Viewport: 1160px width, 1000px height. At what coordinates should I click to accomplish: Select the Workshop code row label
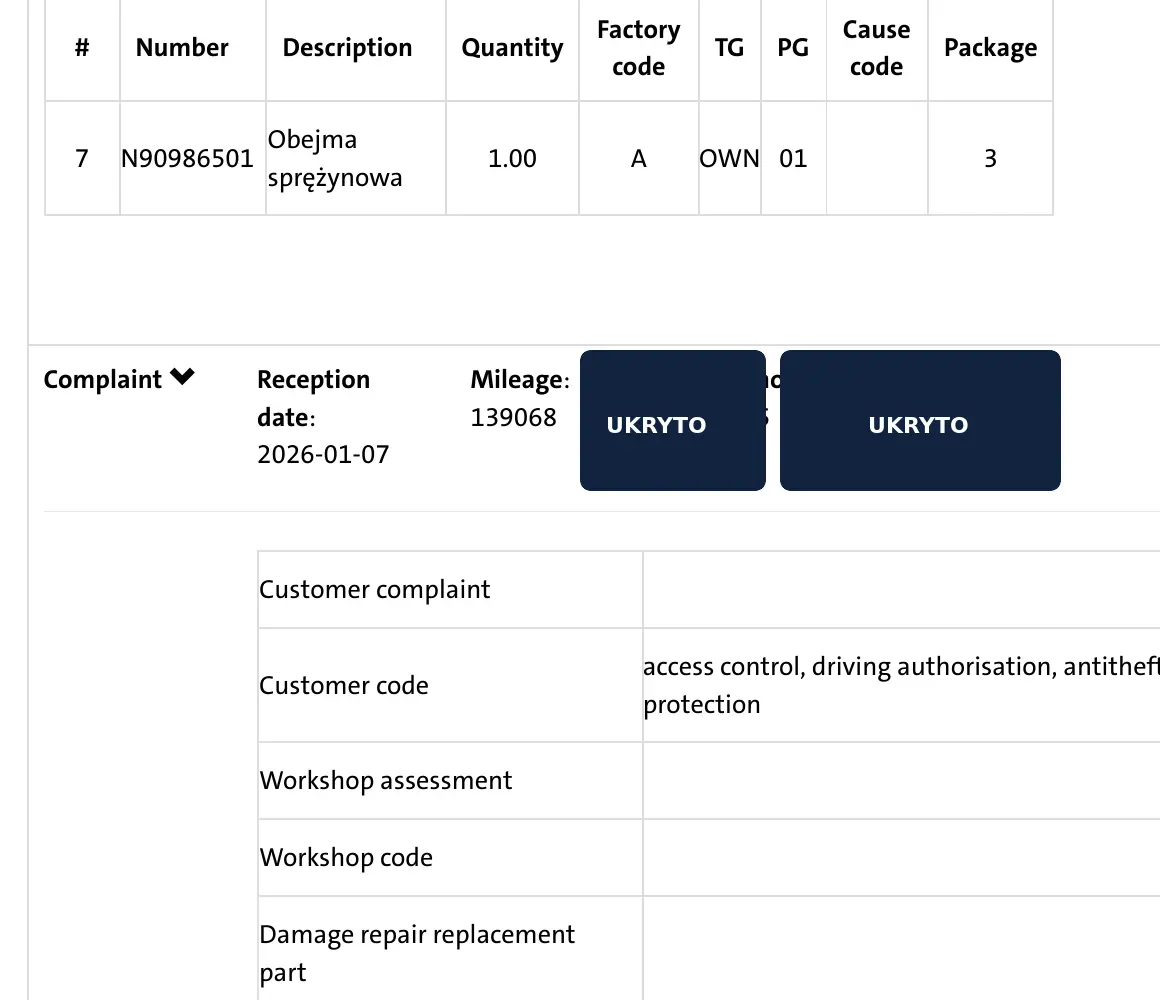pyautogui.click(x=346, y=857)
